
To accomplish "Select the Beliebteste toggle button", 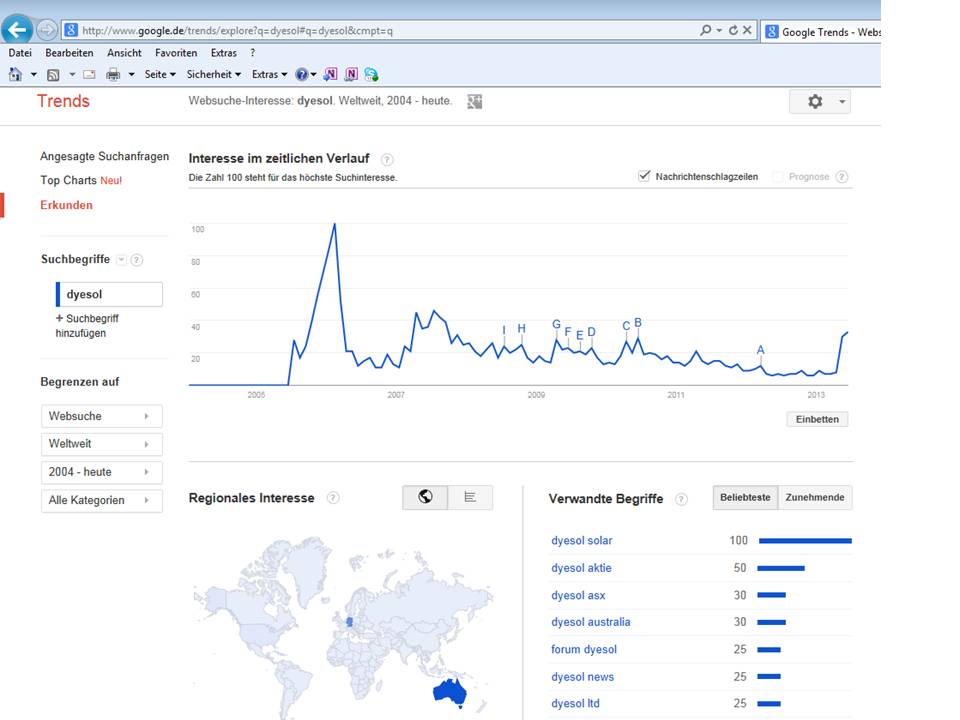I will (x=745, y=498).
